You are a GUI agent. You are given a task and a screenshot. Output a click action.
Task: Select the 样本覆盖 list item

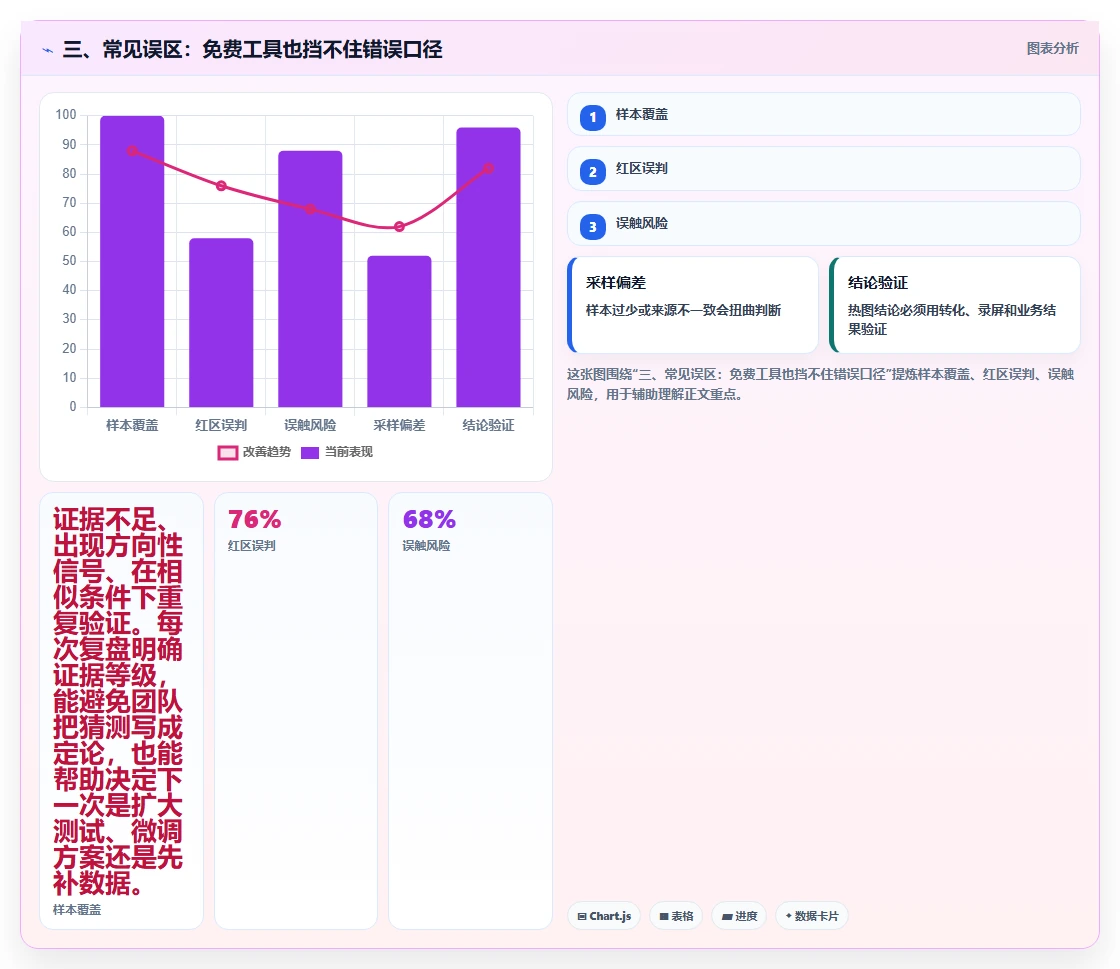[x=824, y=114]
